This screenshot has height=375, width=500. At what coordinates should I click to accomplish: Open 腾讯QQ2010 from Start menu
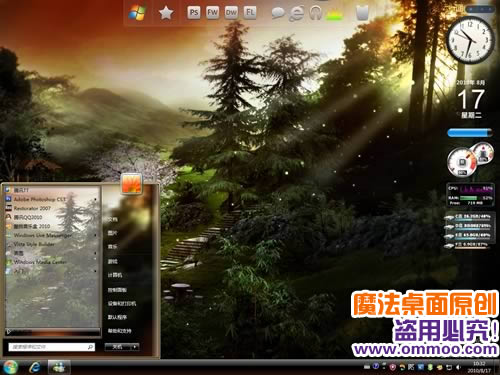52,217
